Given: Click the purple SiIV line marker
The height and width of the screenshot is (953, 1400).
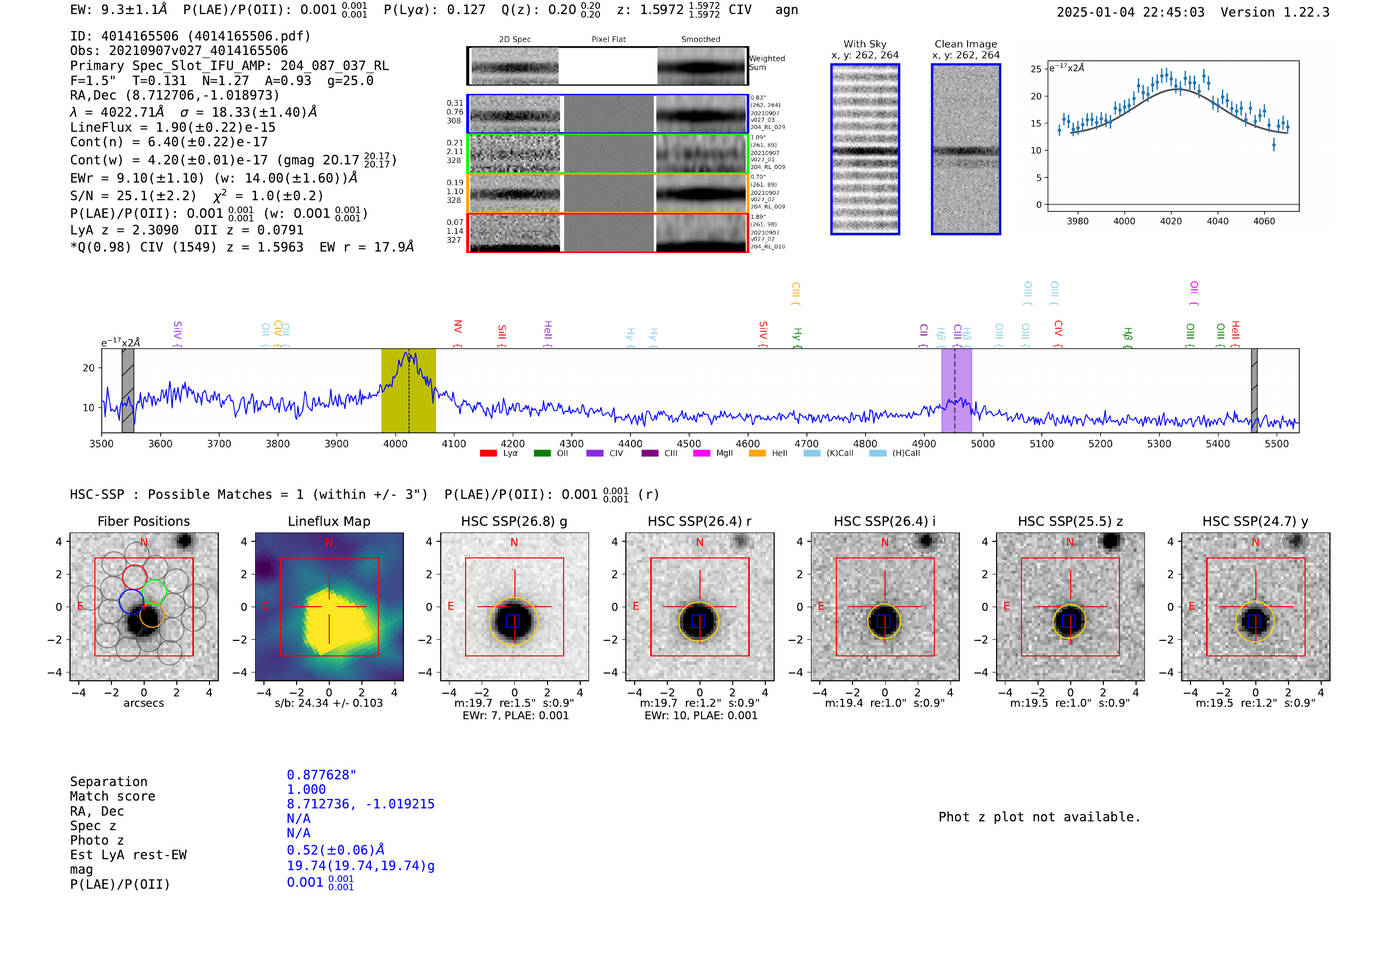Looking at the screenshot, I should [x=177, y=334].
